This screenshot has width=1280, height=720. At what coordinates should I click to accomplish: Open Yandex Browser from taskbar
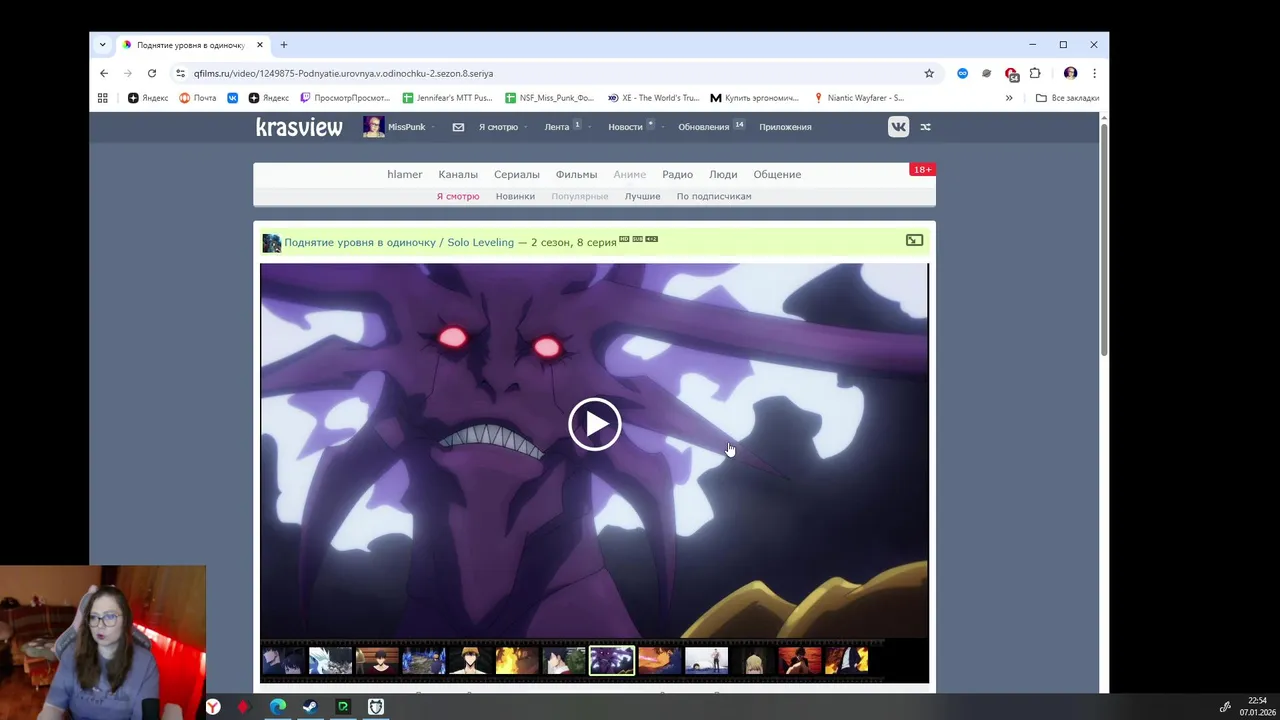(213, 707)
